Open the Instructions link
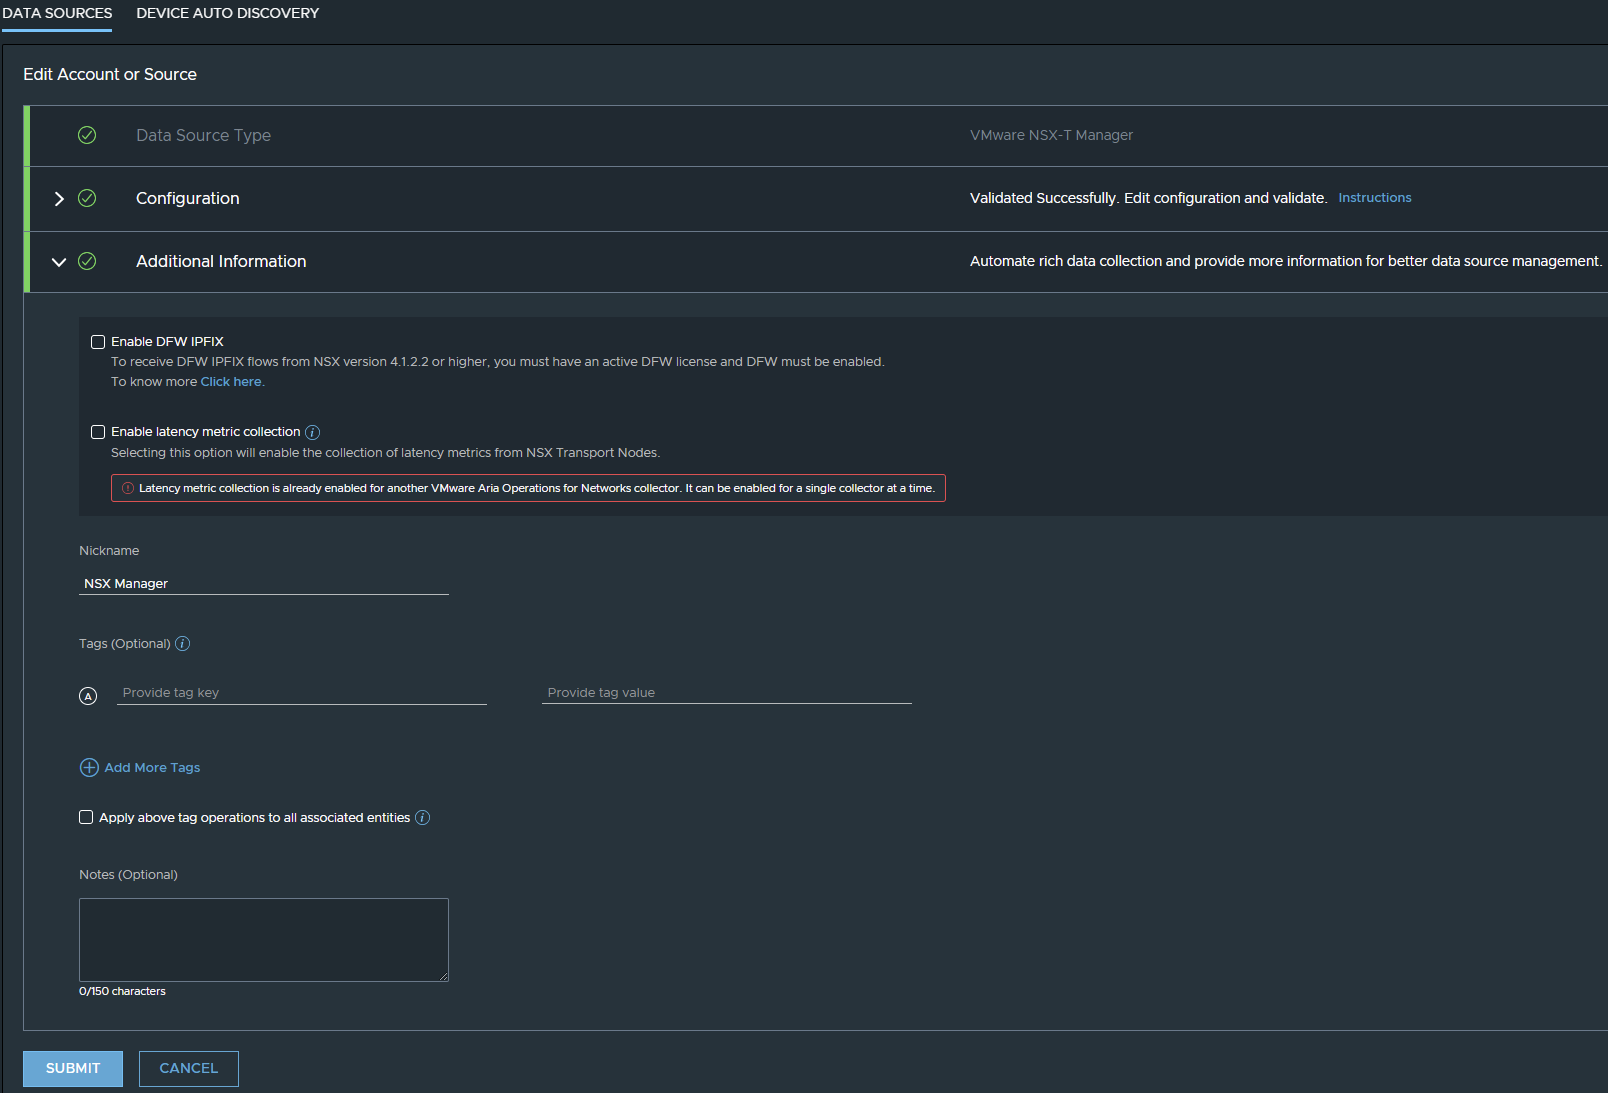Viewport: 1608px width, 1093px height. point(1374,198)
